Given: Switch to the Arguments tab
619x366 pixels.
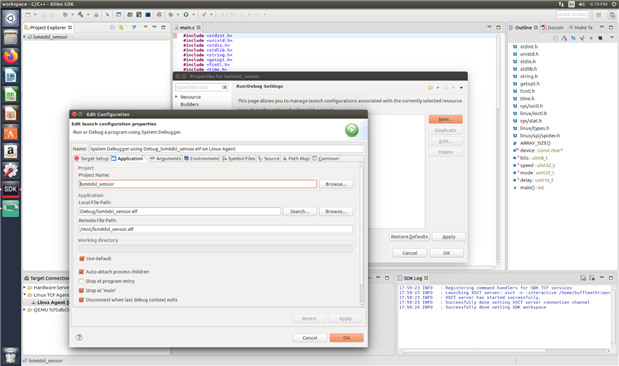Looking at the screenshot, I should (165, 158).
